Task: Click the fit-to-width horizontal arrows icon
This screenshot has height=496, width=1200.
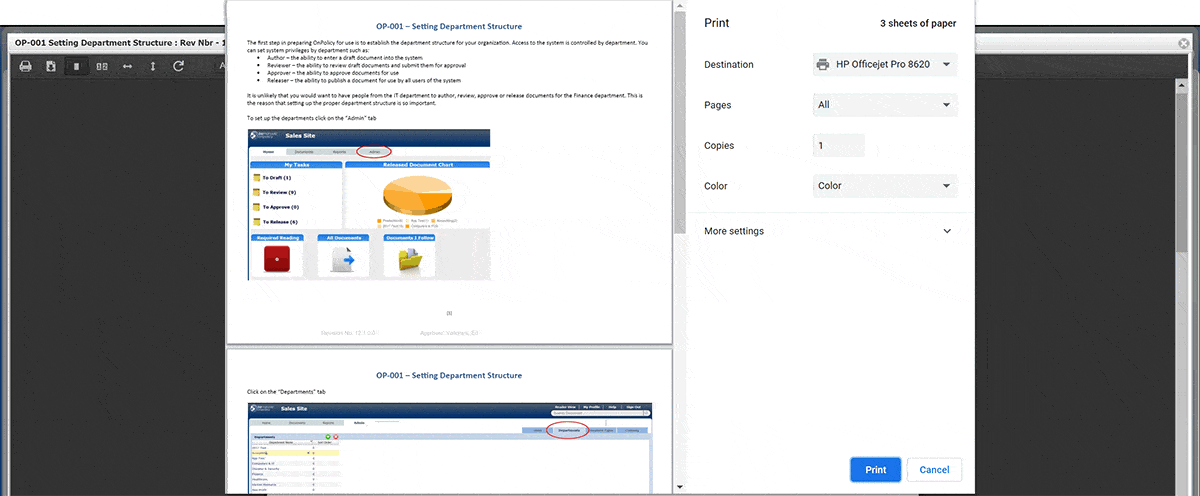Action: (x=127, y=66)
